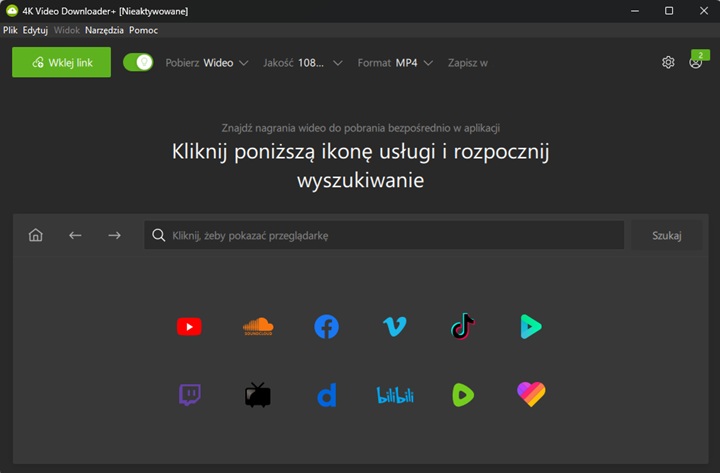The width and height of the screenshot is (720, 473).
Task: Expand the Format MP4 dropdown
Action: pos(395,62)
